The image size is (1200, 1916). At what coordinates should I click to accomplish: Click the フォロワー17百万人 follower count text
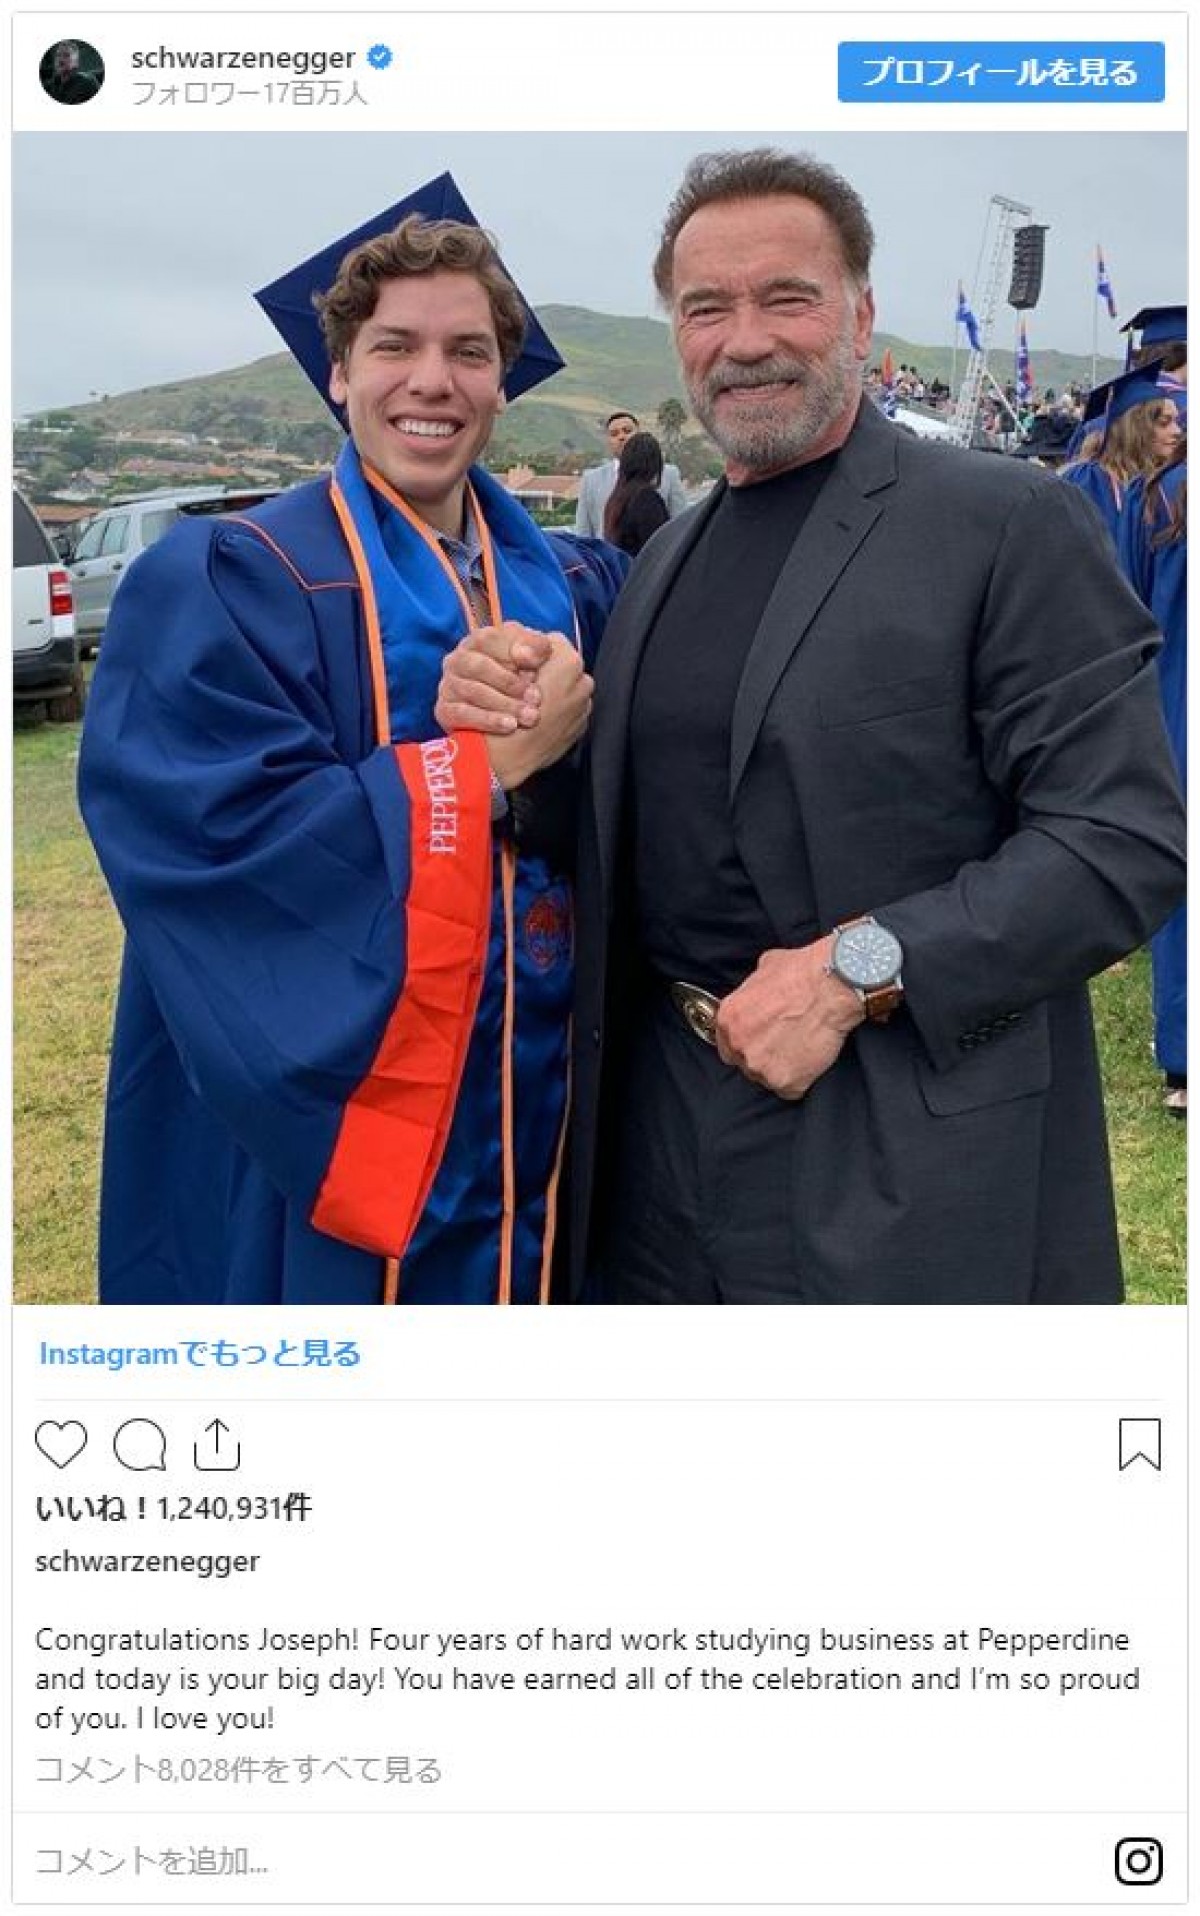[x=249, y=94]
